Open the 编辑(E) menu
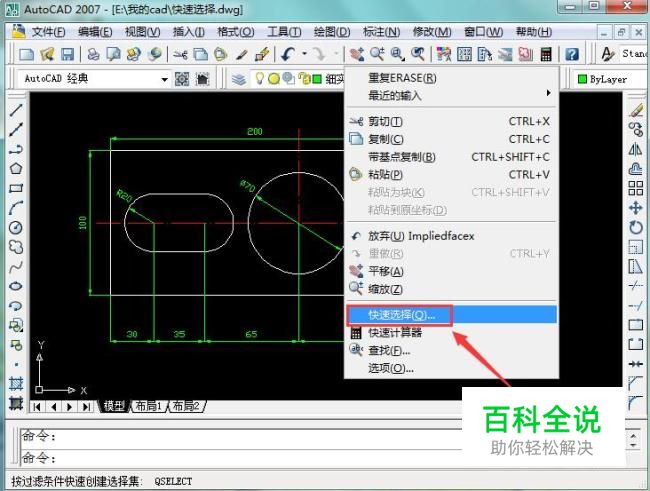The width and height of the screenshot is (650, 491). coord(95,32)
